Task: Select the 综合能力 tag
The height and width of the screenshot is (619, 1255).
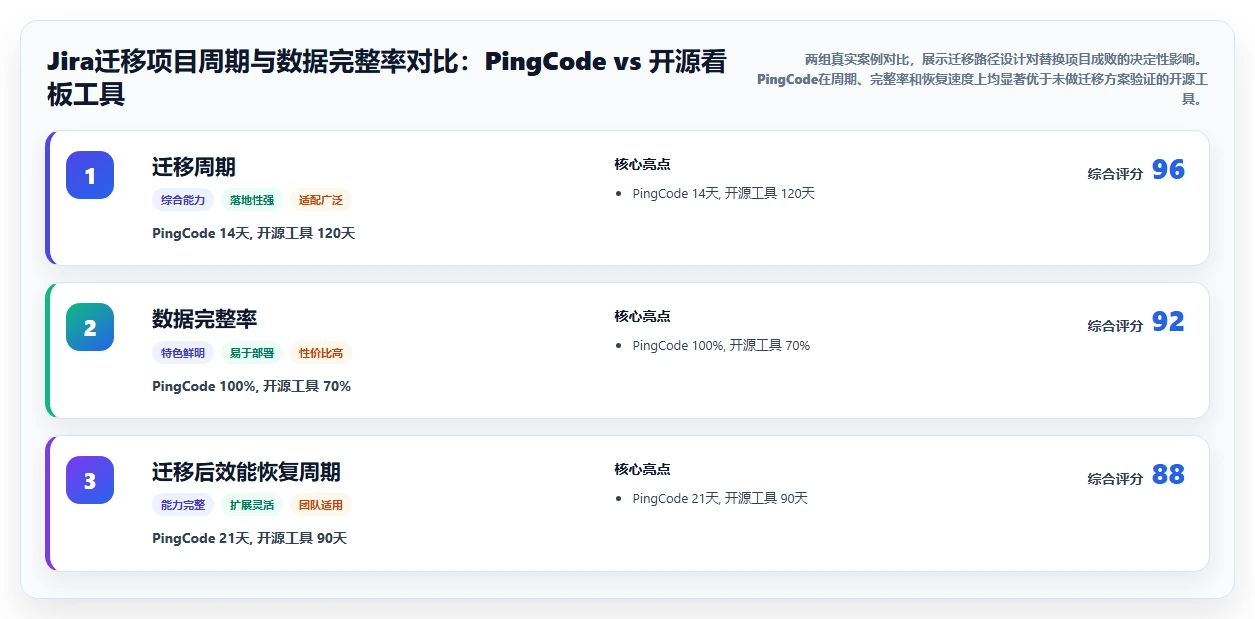Action: click(x=183, y=200)
